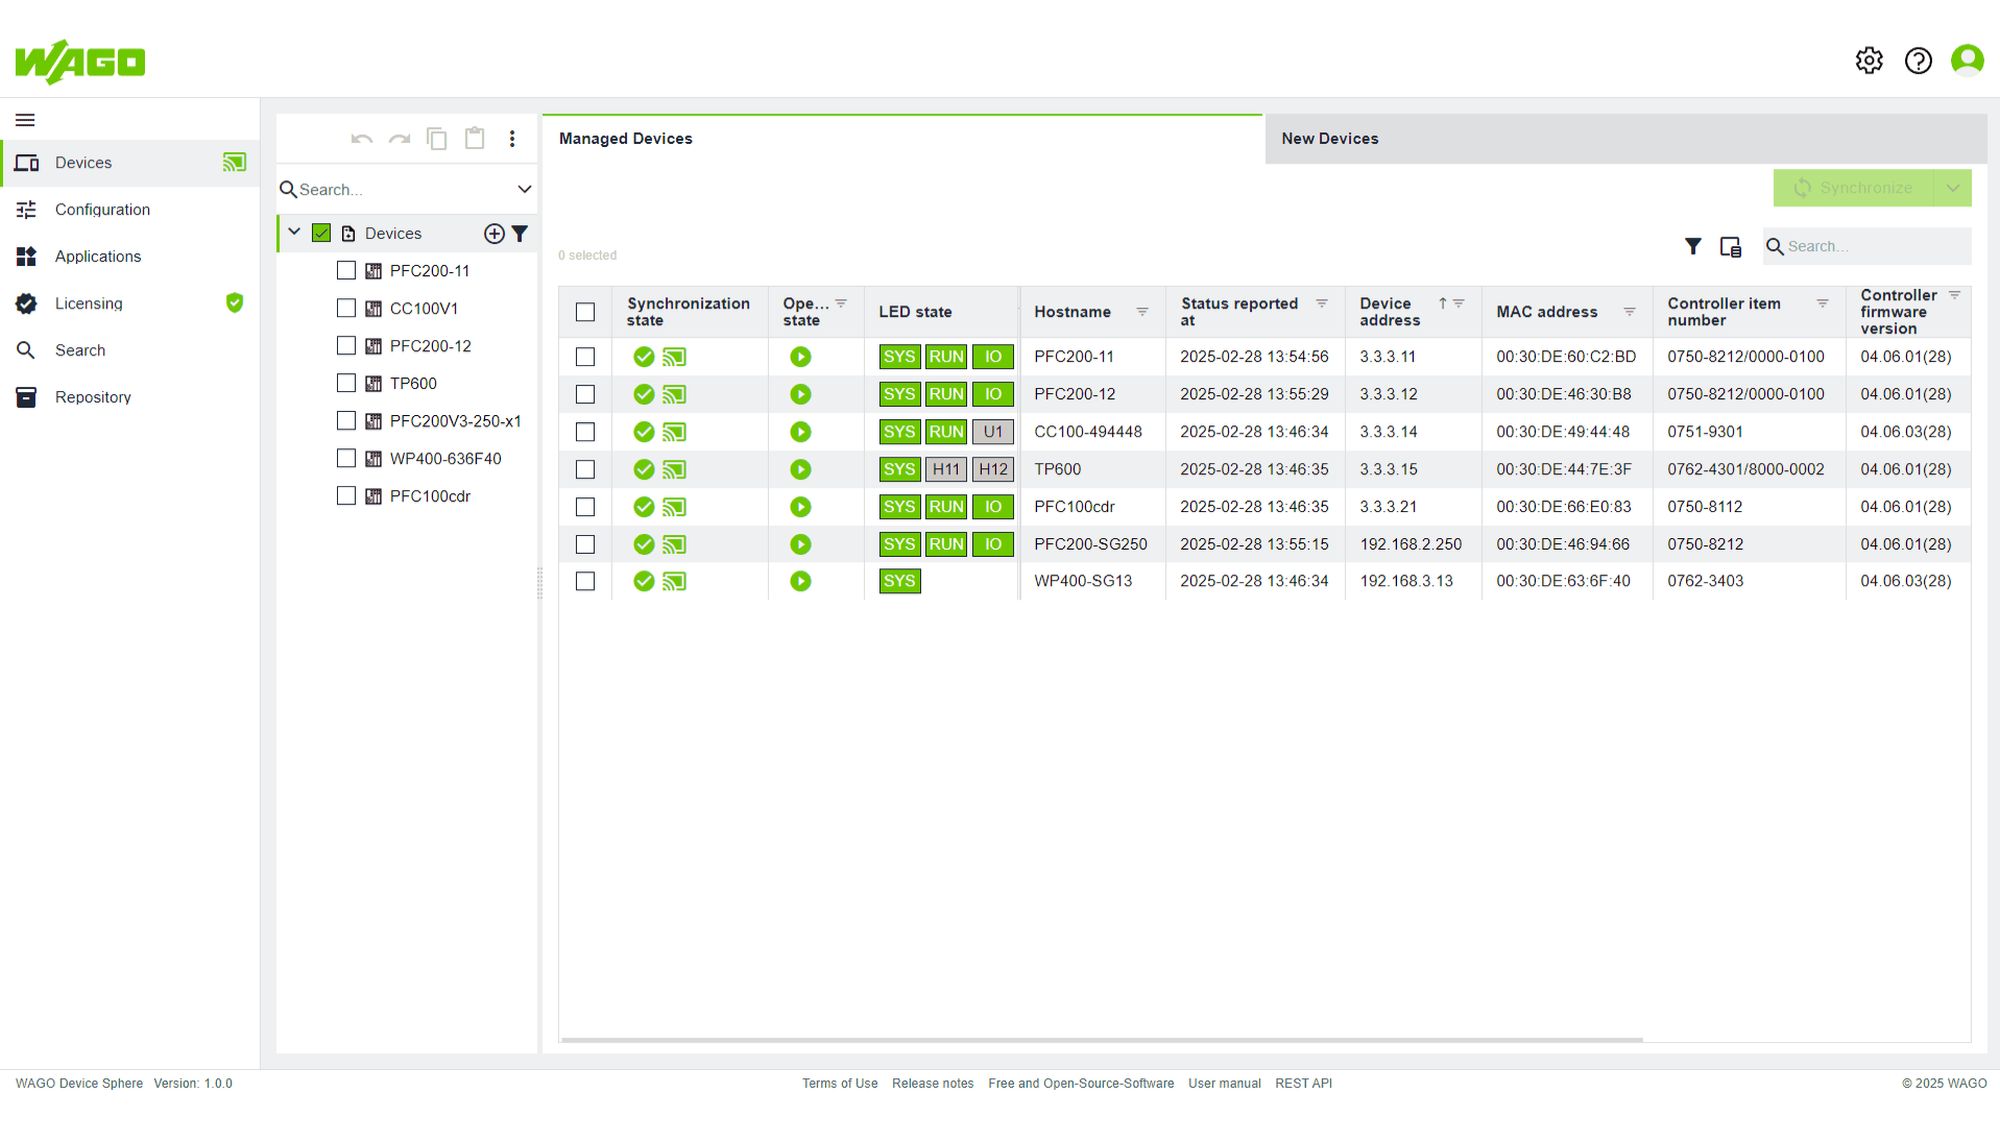Switch to the New Devices tab
This screenshot has height=1125, width=2000.
pyautogui.click(x=1626, y=139)
